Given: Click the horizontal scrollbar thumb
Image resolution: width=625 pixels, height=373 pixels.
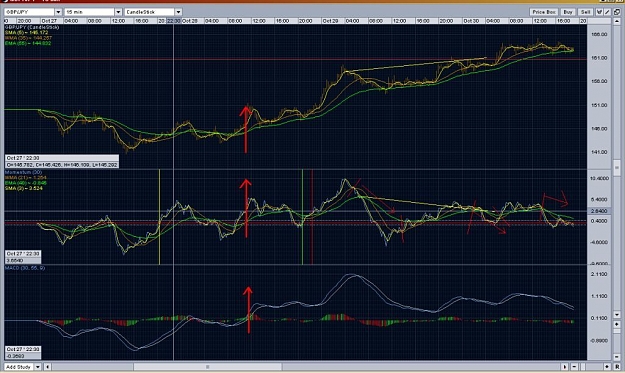Looking at the screenshot, I should pos(207,367).
